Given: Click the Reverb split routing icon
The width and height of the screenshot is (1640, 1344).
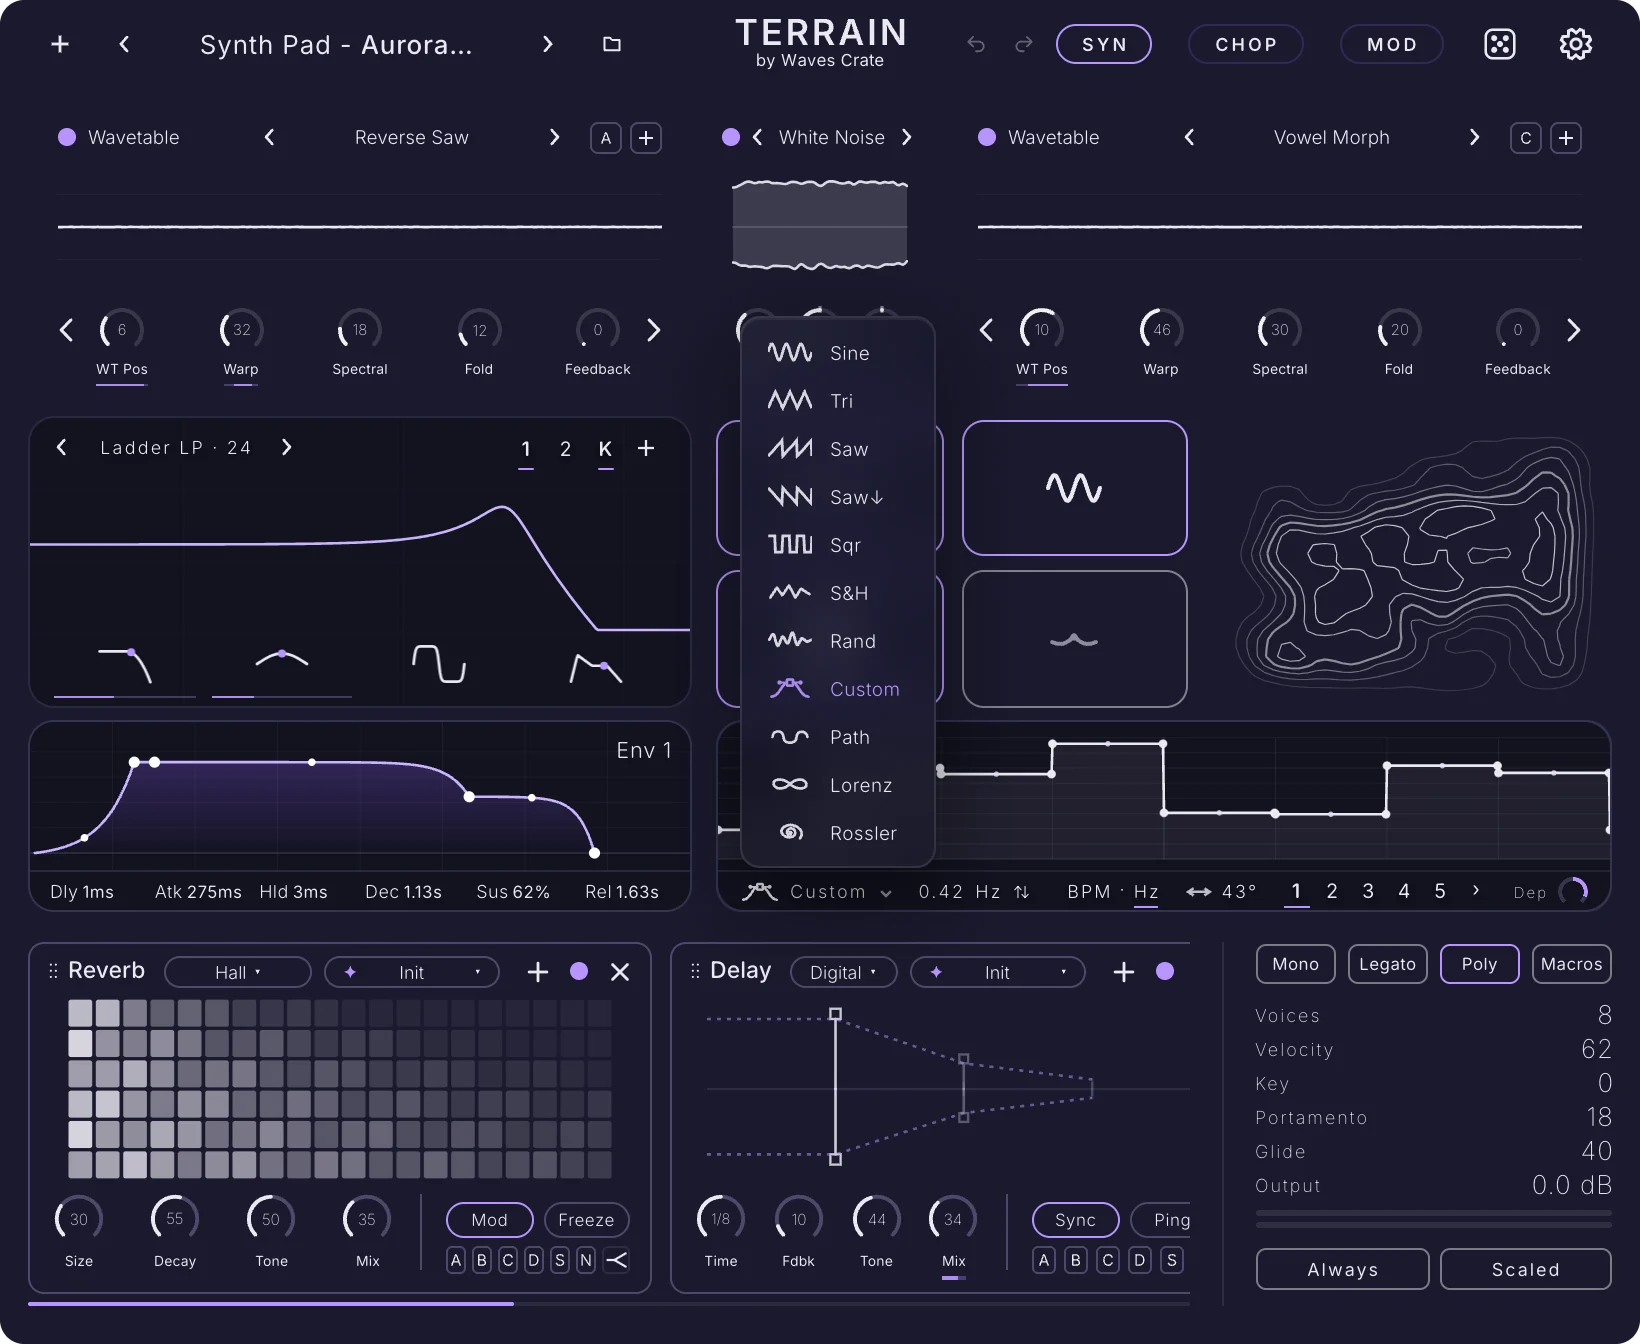Looking at the screenshot, I should [617, 1260].
